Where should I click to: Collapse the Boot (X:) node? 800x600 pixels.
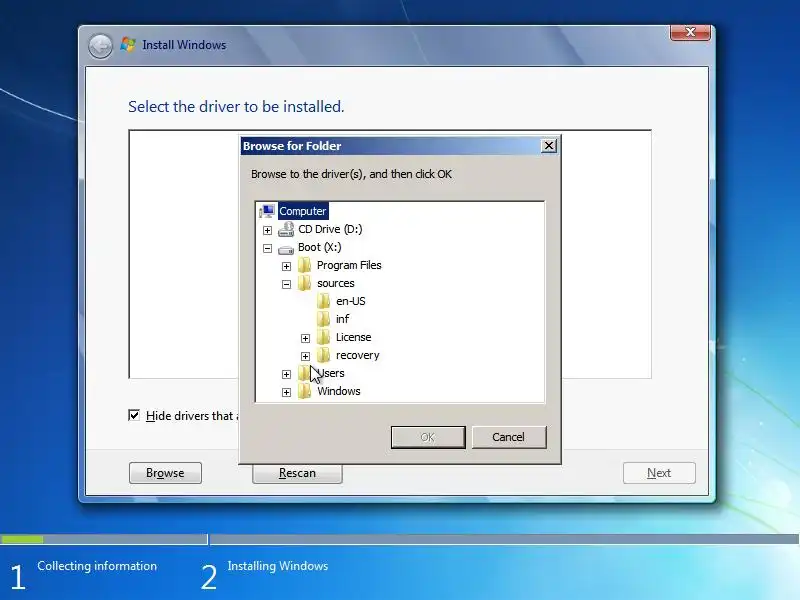click(x=267, y=248)
